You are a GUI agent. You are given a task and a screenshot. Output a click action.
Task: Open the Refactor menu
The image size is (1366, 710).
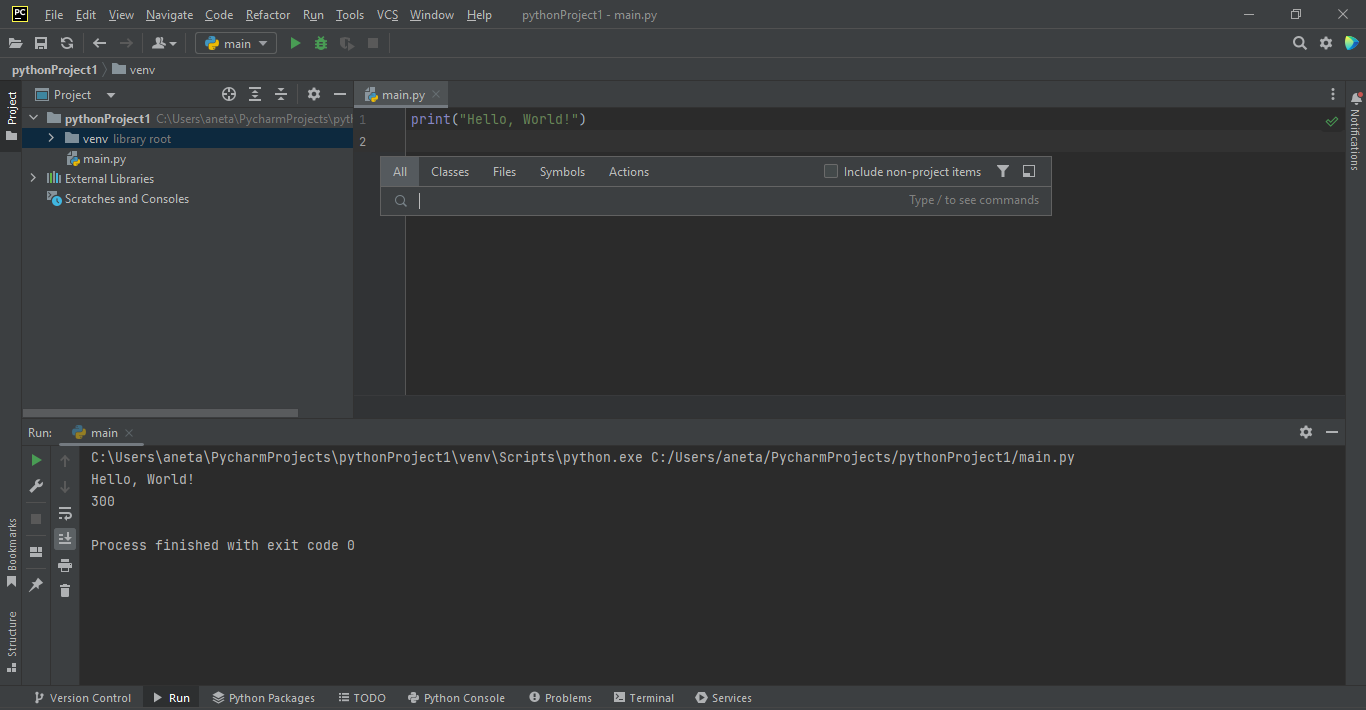click(x=267, y=14)
